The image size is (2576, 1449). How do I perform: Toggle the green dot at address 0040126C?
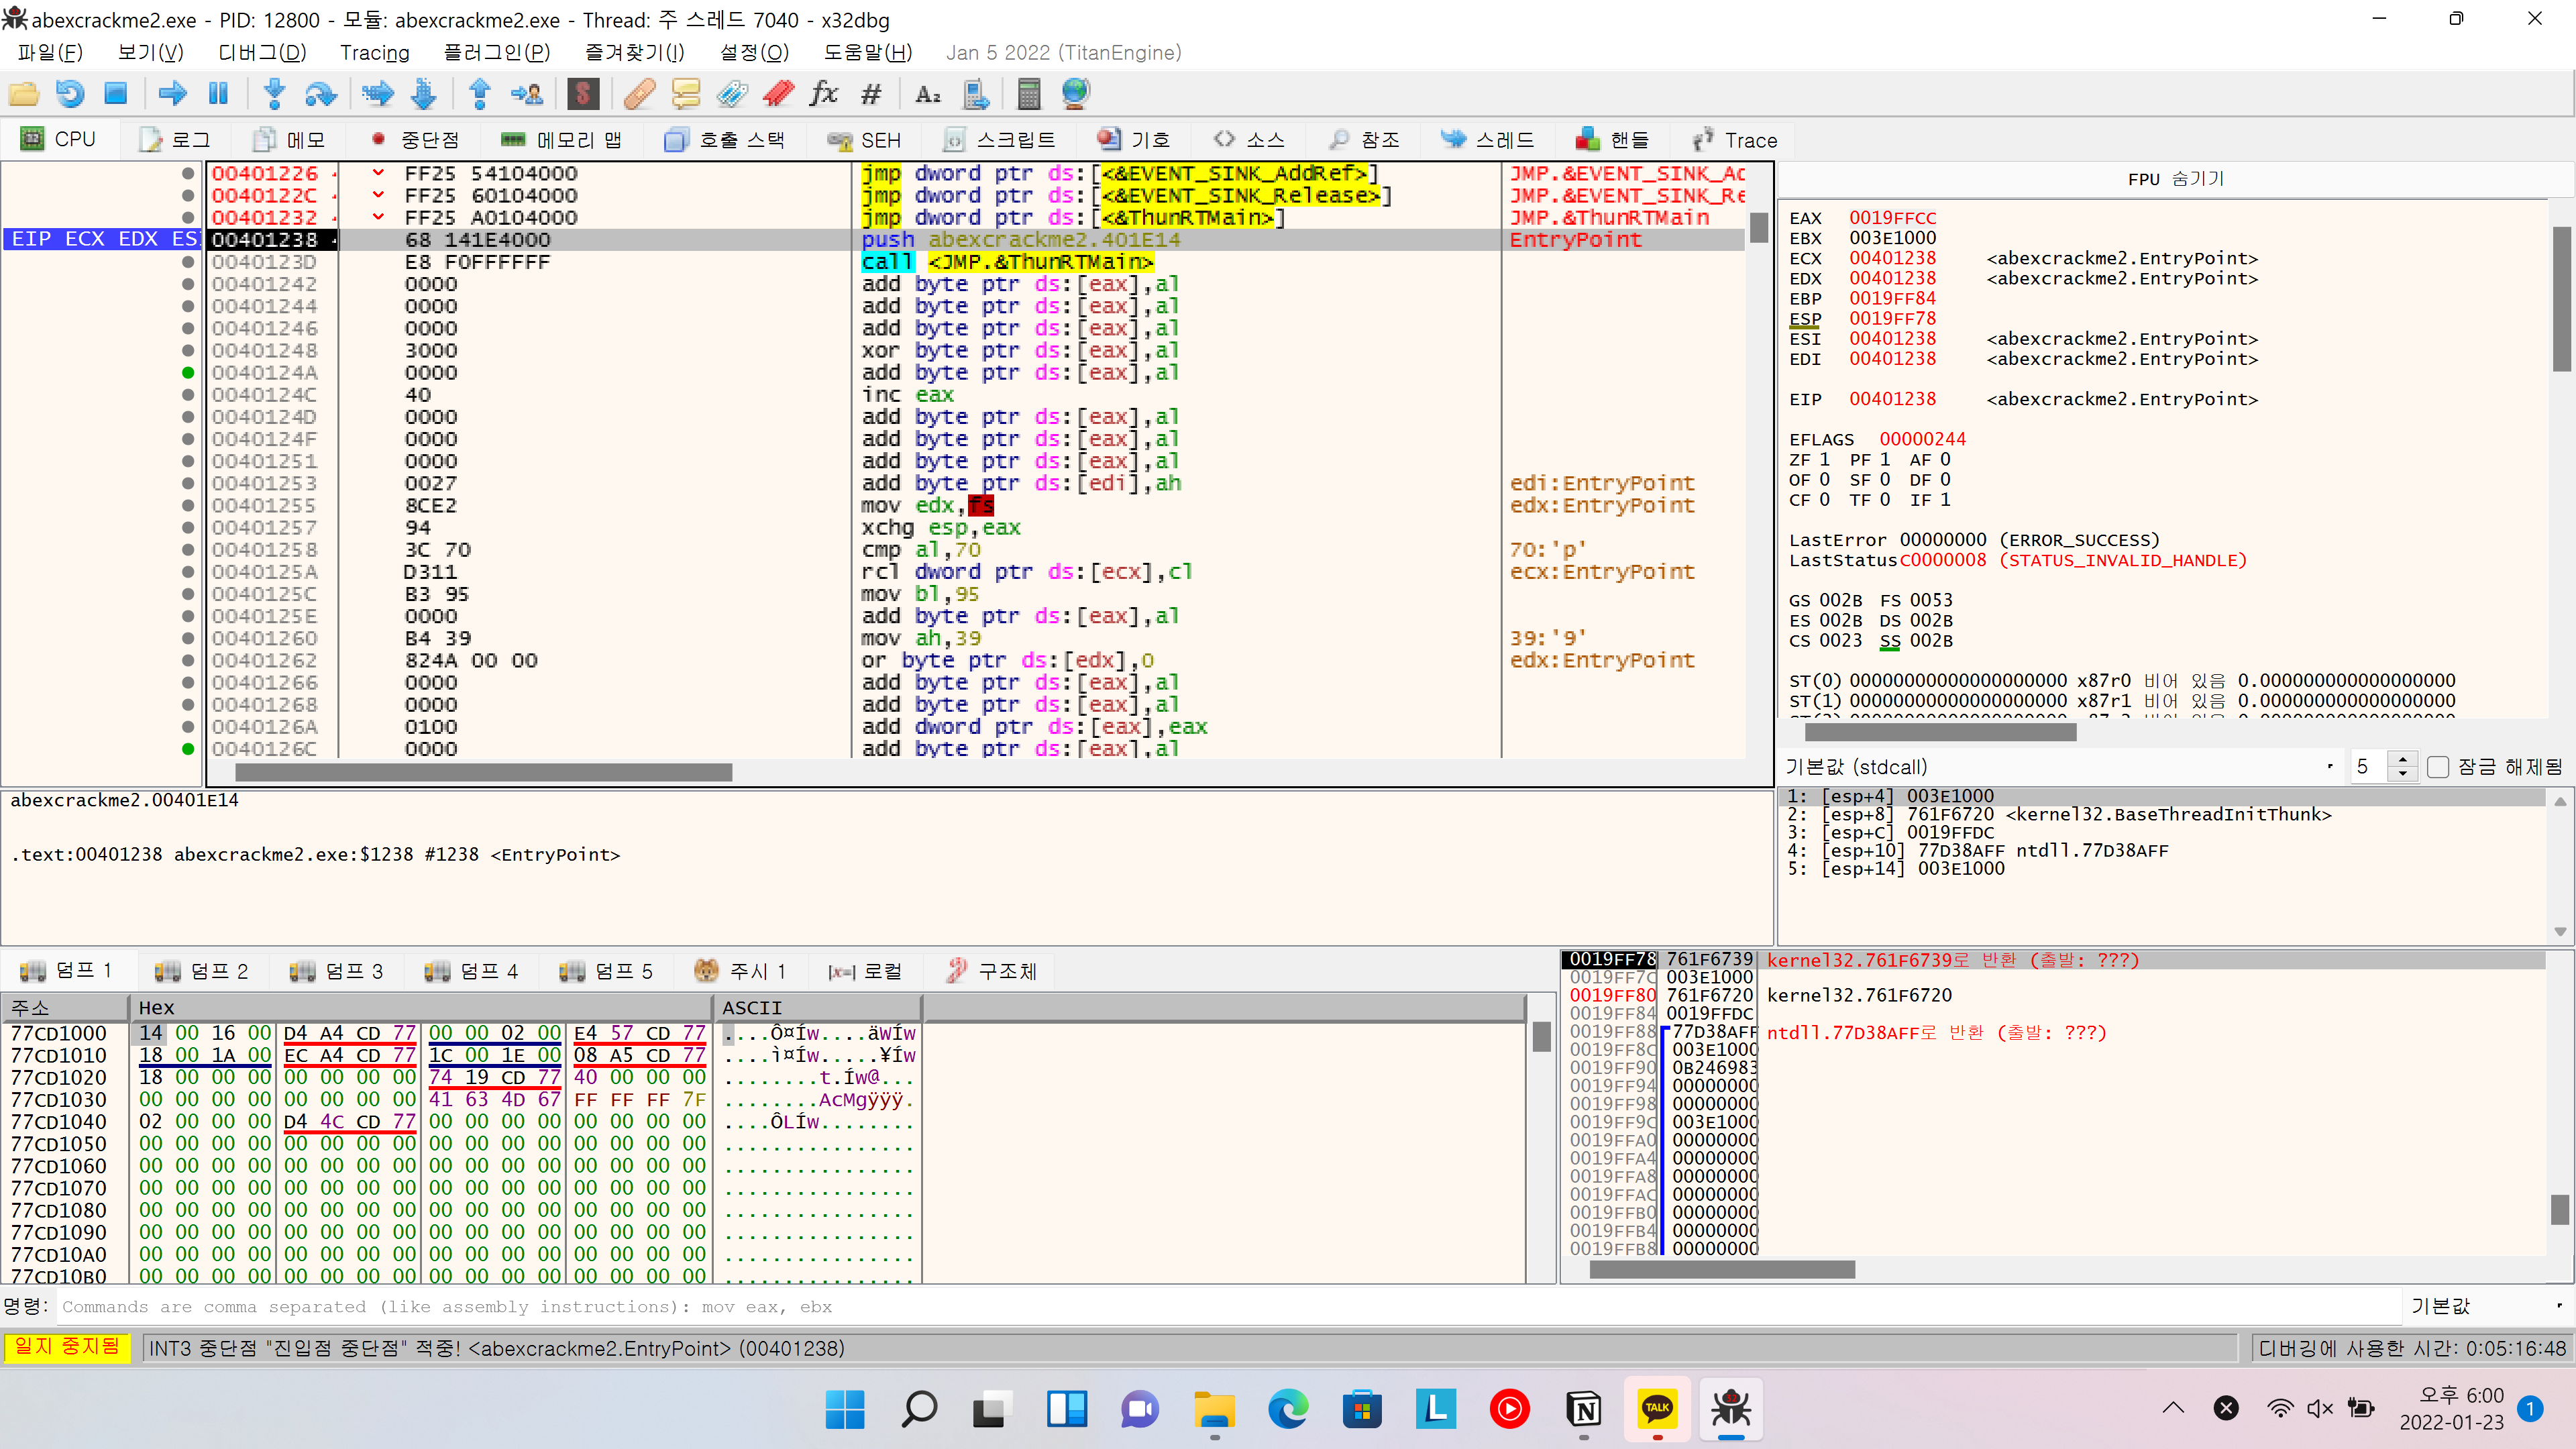188,749
